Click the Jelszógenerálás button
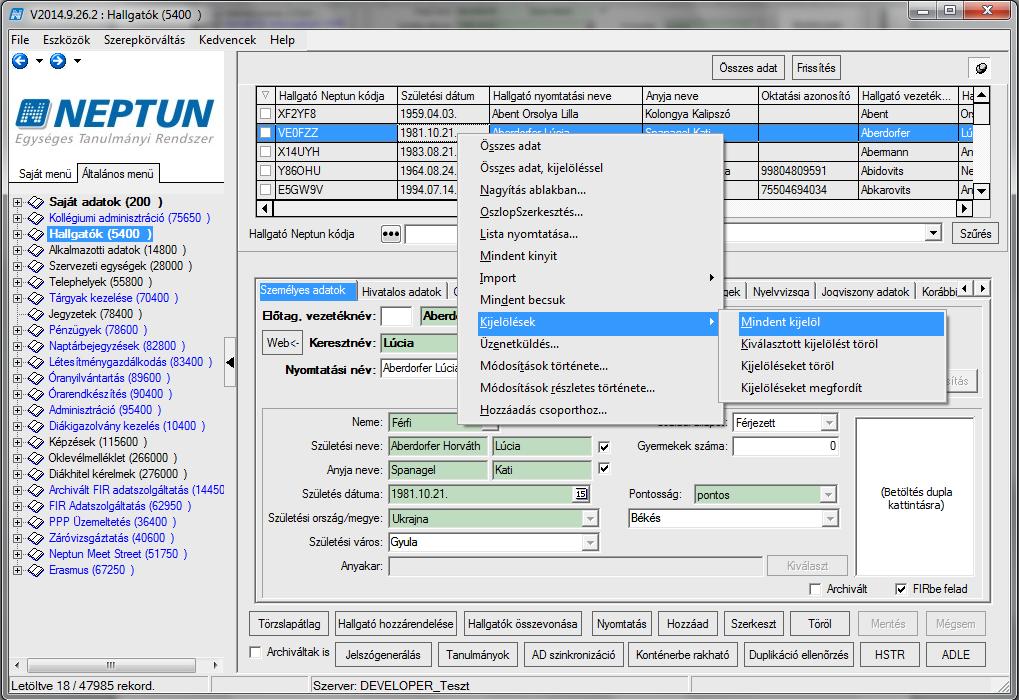This screenshot has height=700, width=1019. click(383, 655)
